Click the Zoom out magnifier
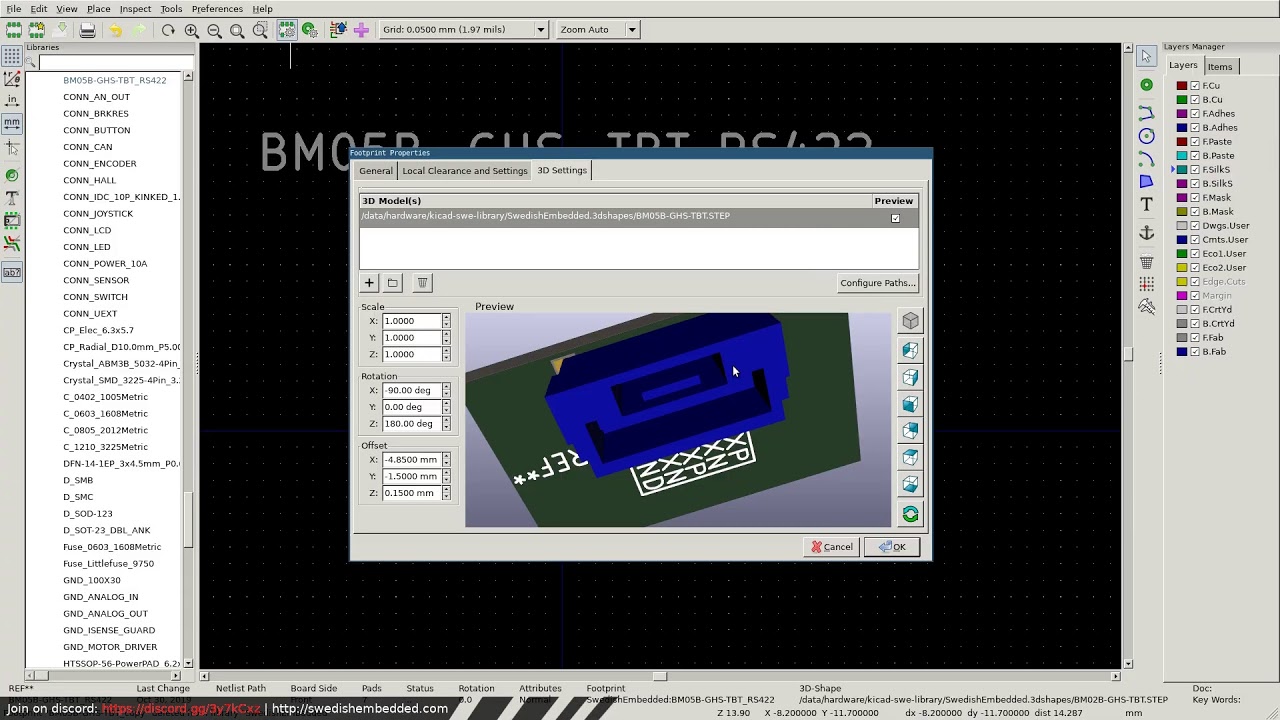This screenshot has width=1280, height=720. 214,30
